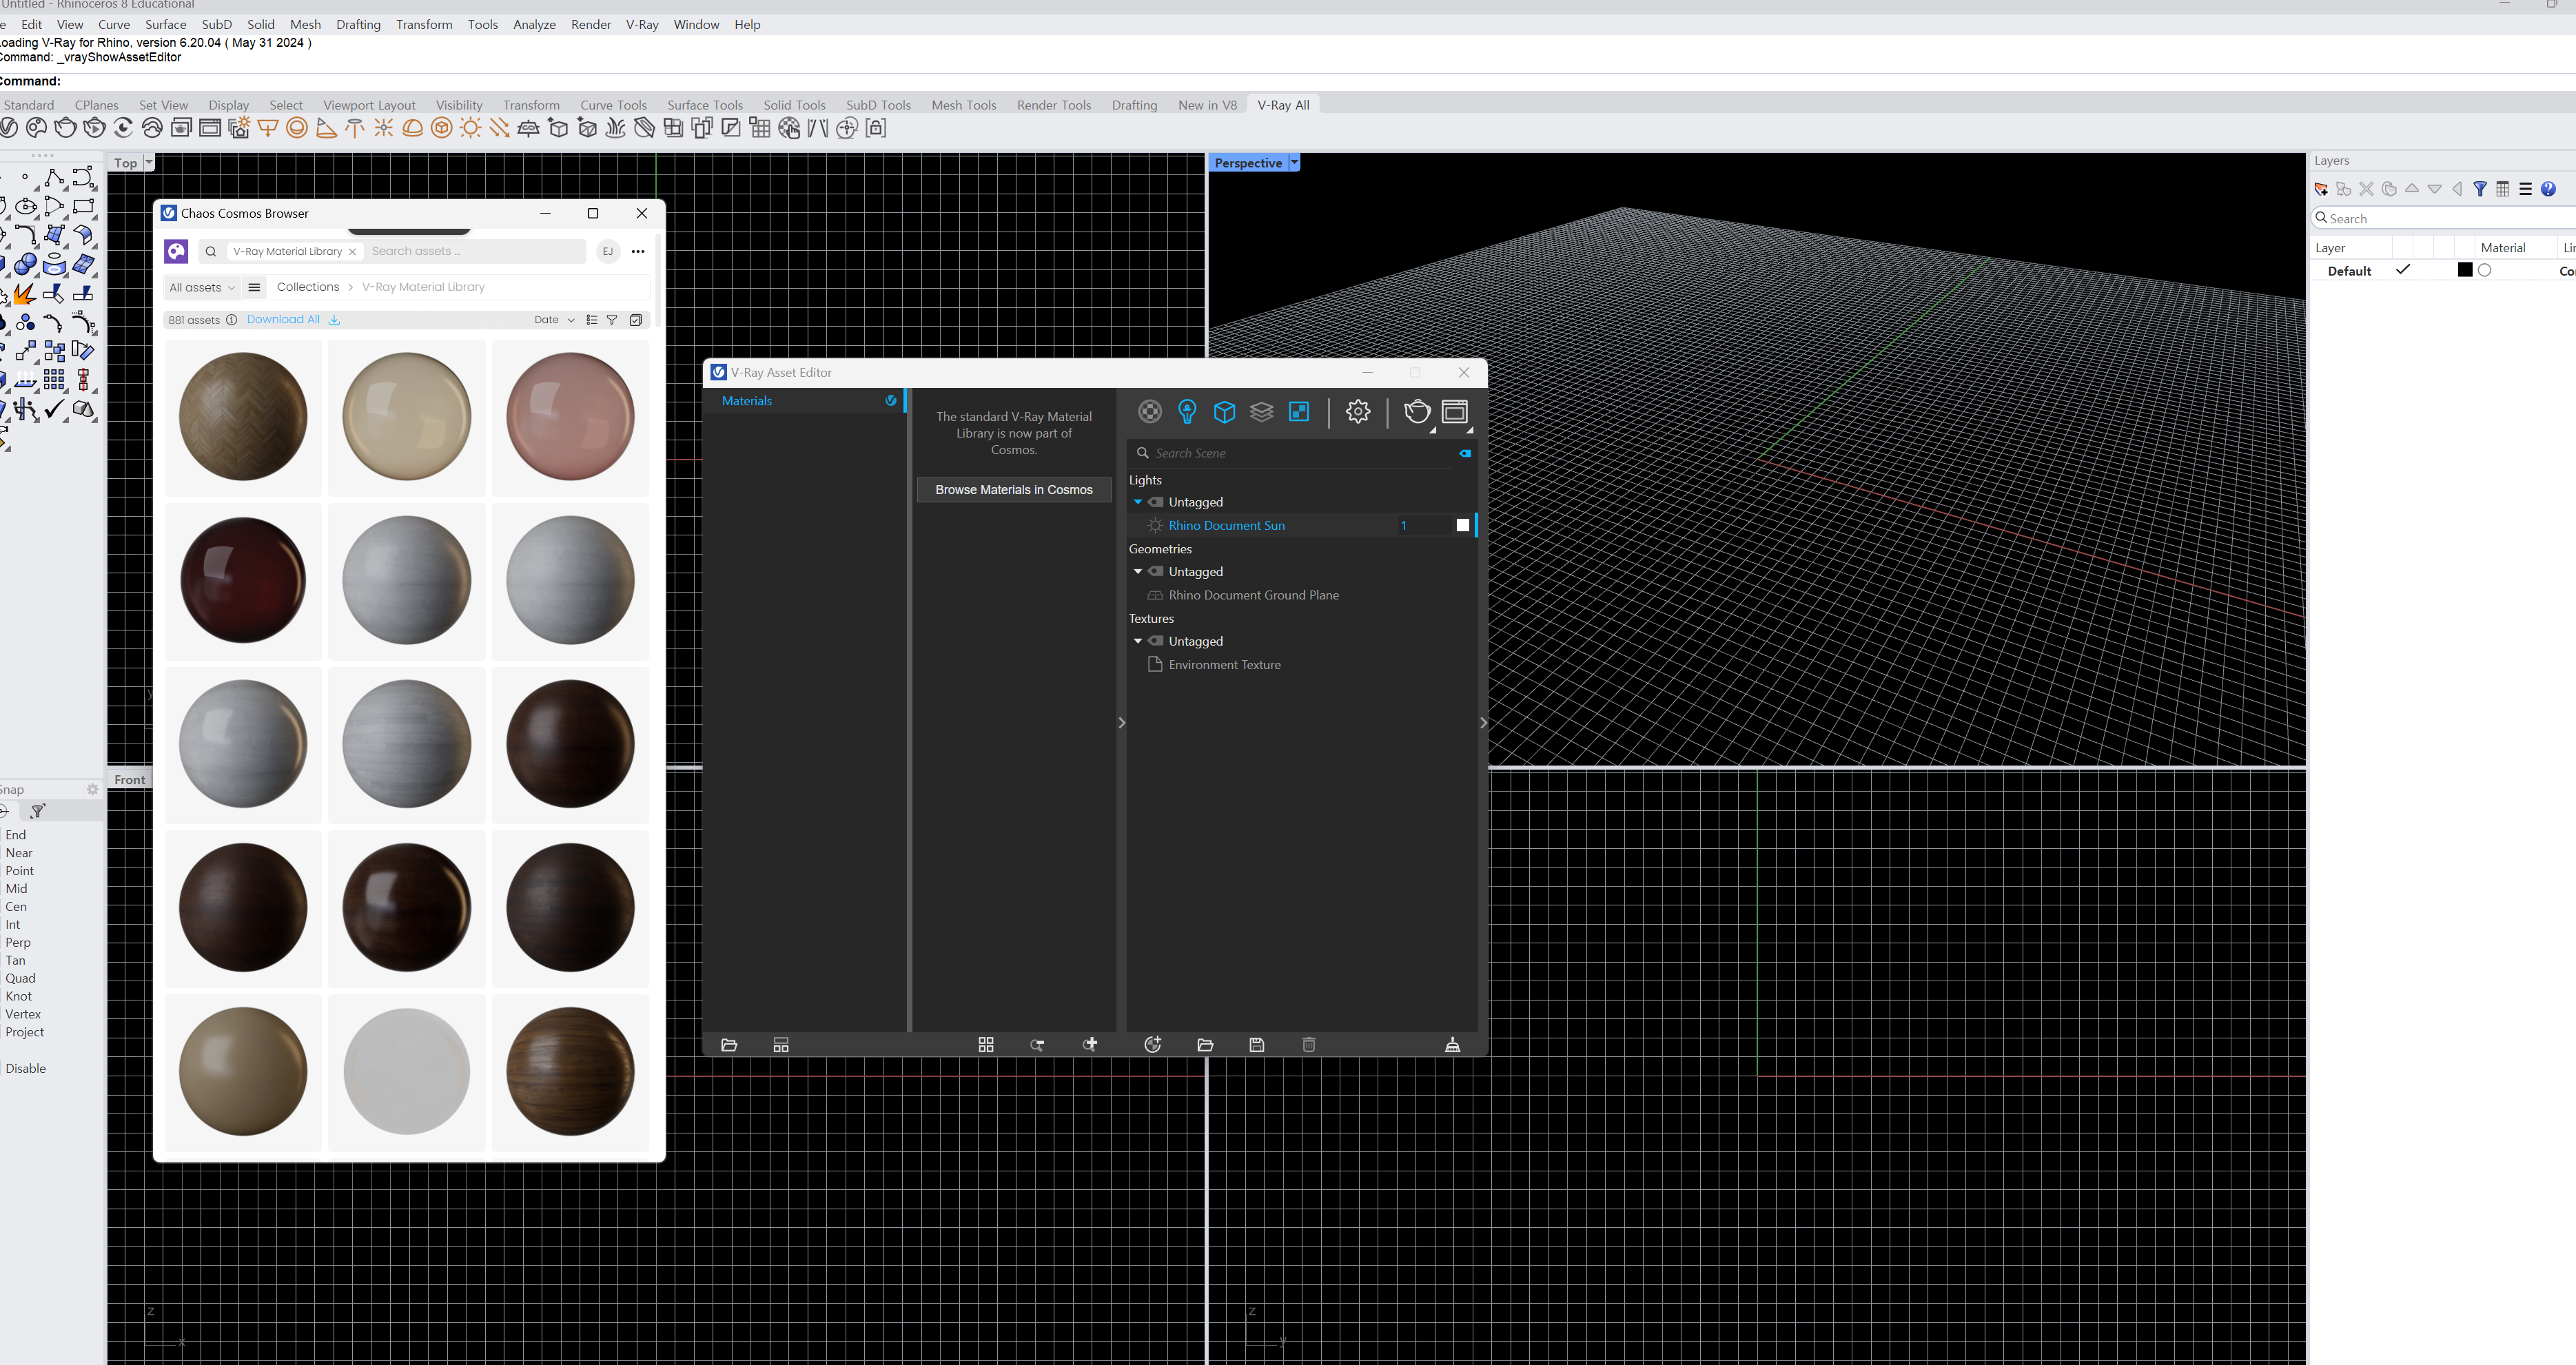Enable the Near object snap
Image resolution: width=2576 pixels, height=1365 pixels.
click(19, 853)
